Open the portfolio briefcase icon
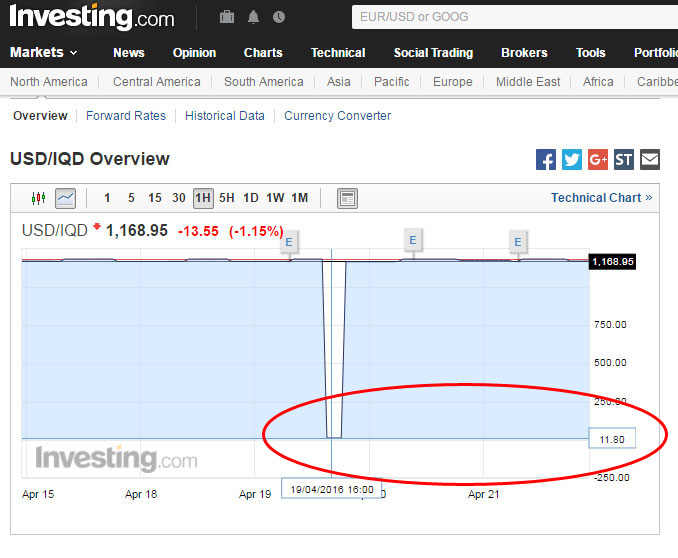The width and height of the screenshot is (678, 558). coord(227,17)
